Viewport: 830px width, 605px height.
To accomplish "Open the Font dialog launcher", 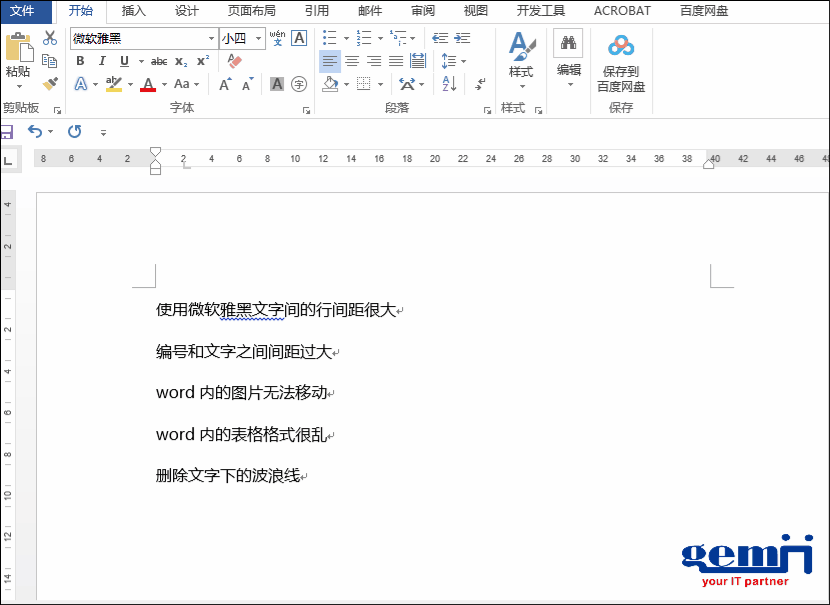I will pyautogui.click(x=307, y=111).
